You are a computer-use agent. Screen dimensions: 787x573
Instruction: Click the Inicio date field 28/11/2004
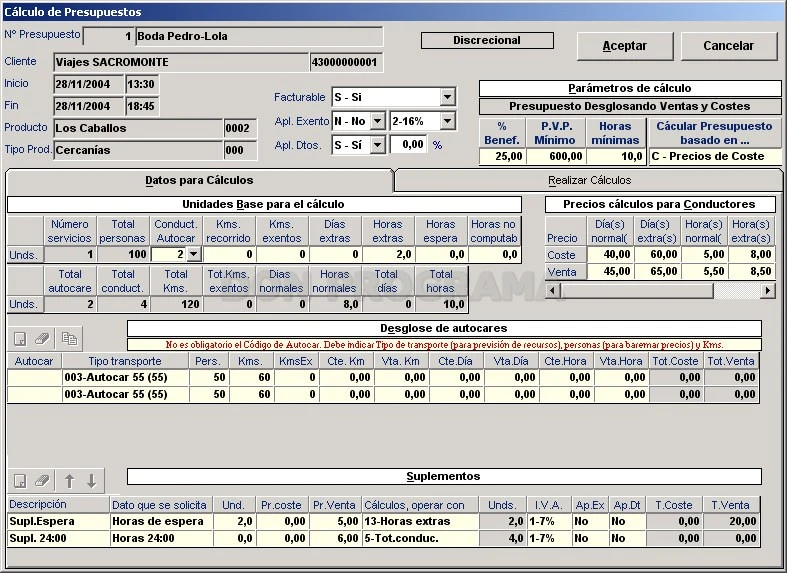(x=88, y=84)
